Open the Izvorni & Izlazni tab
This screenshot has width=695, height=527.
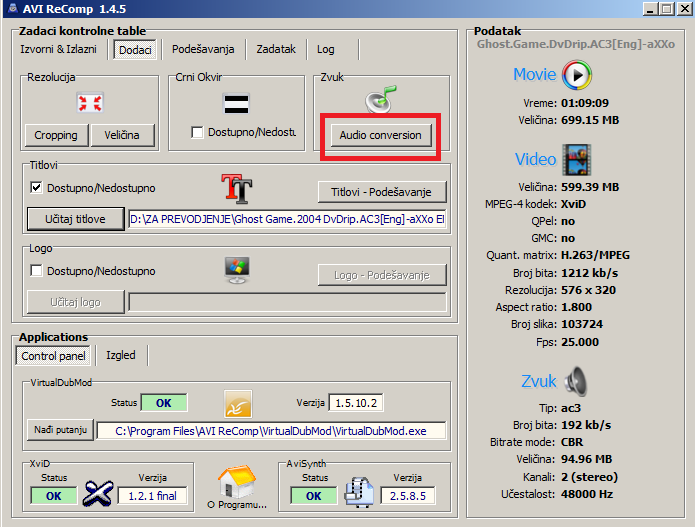tap(59, 49)
